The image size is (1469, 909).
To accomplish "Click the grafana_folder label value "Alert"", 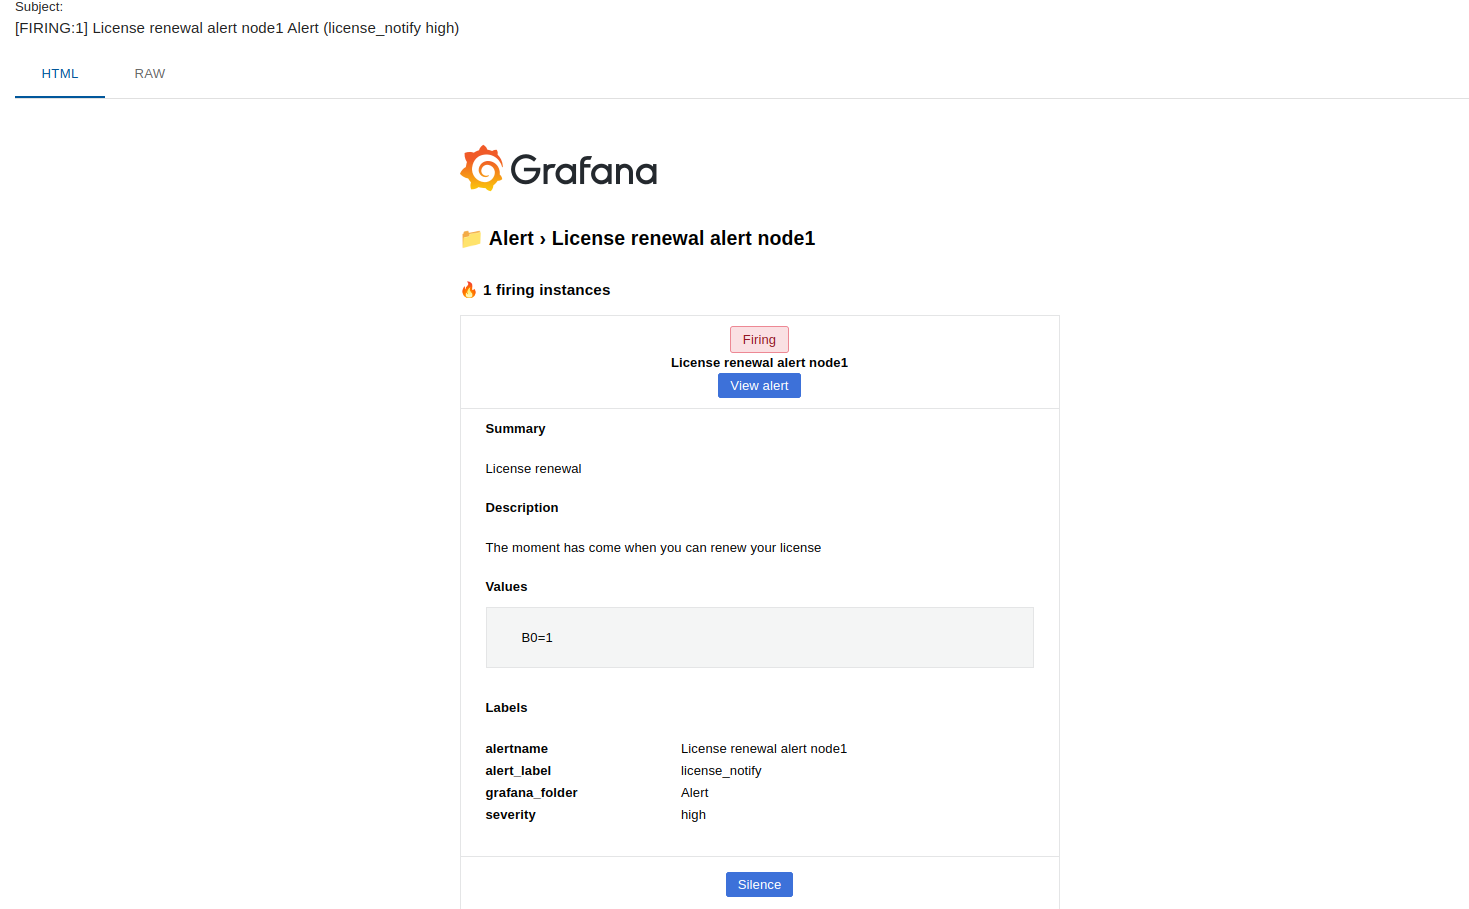I will [x=694, y=793].
